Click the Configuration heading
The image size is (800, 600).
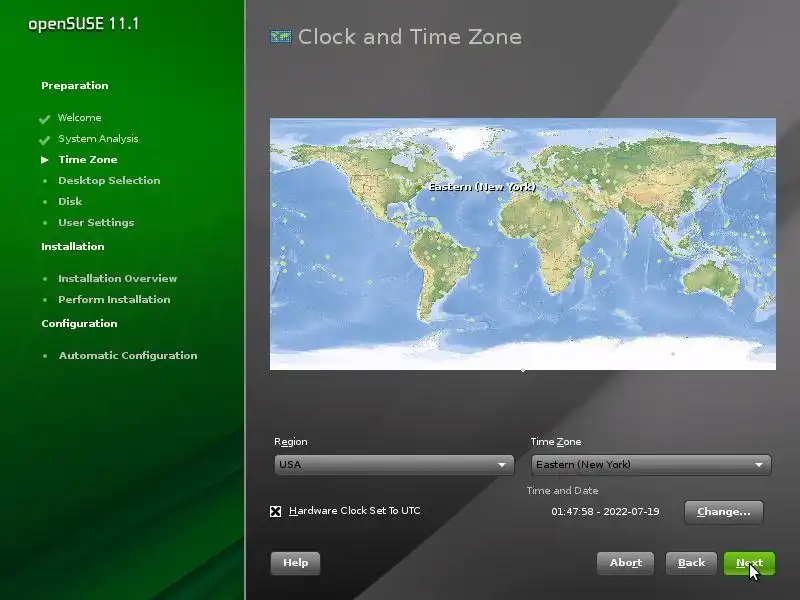(x=79, y=323)
